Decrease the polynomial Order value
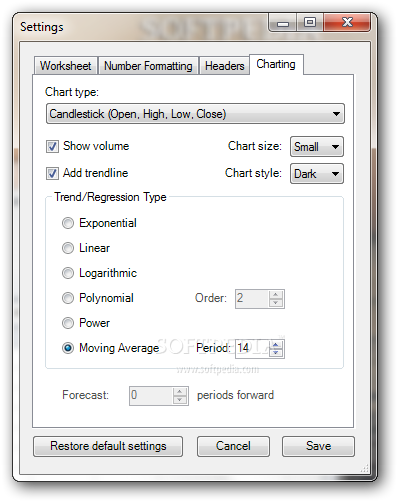Image resolution: width=398 pixels, height=502 pixels. 276,303
